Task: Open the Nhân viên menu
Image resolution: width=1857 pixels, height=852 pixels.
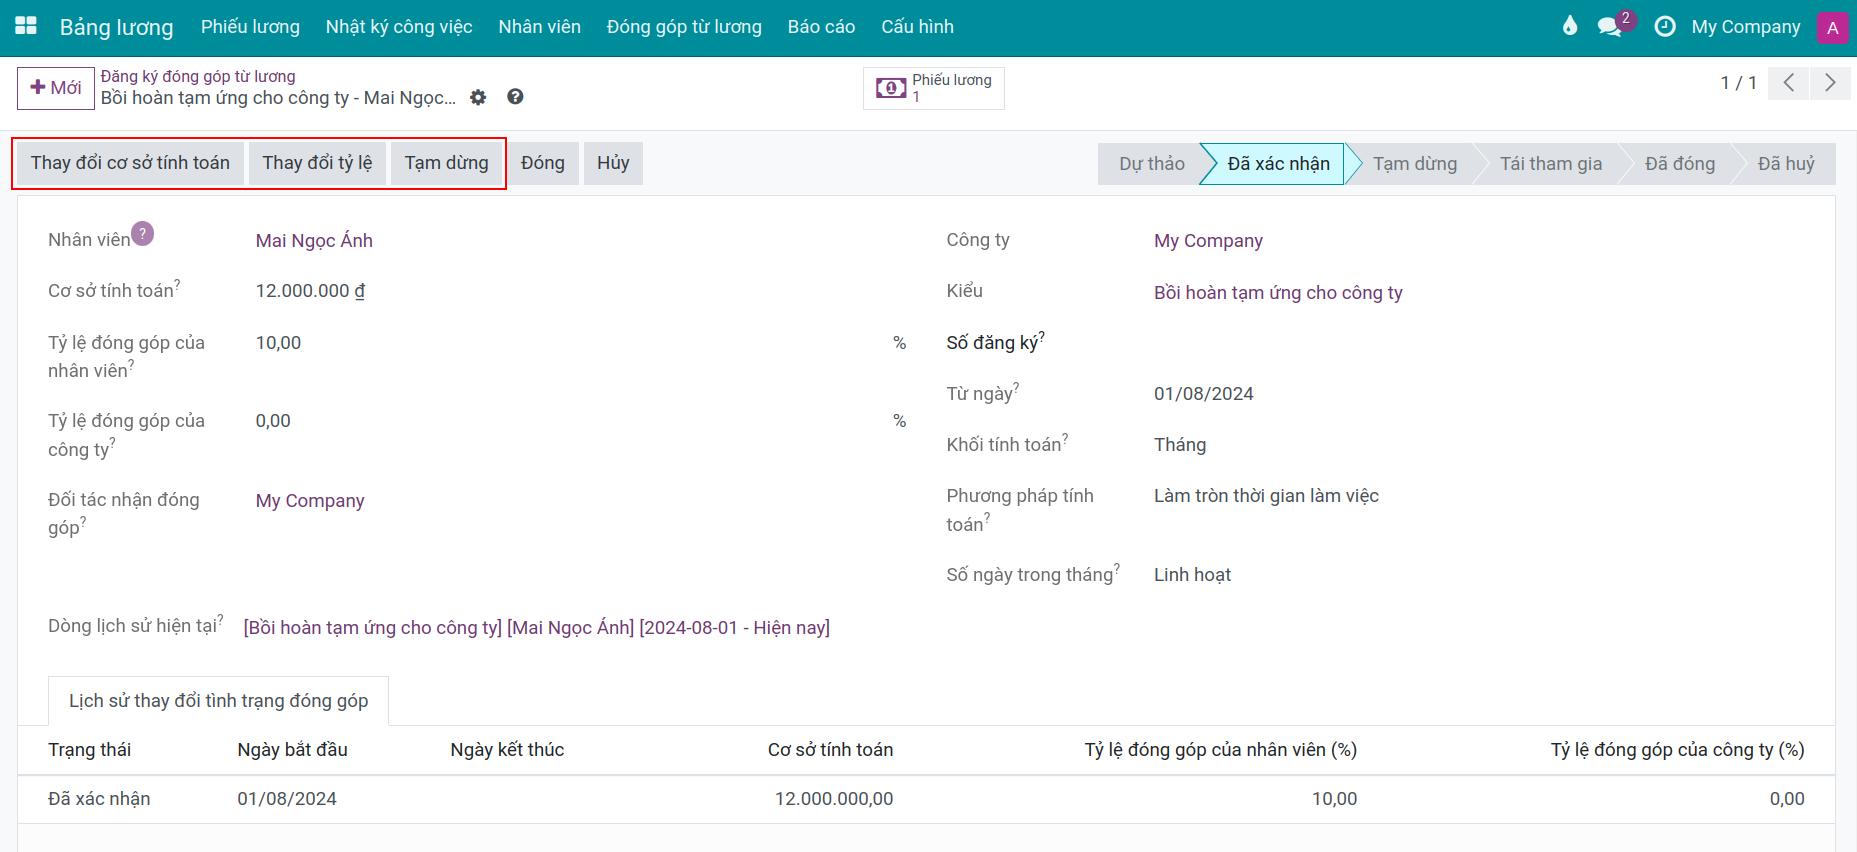Action: pos(540,27)
